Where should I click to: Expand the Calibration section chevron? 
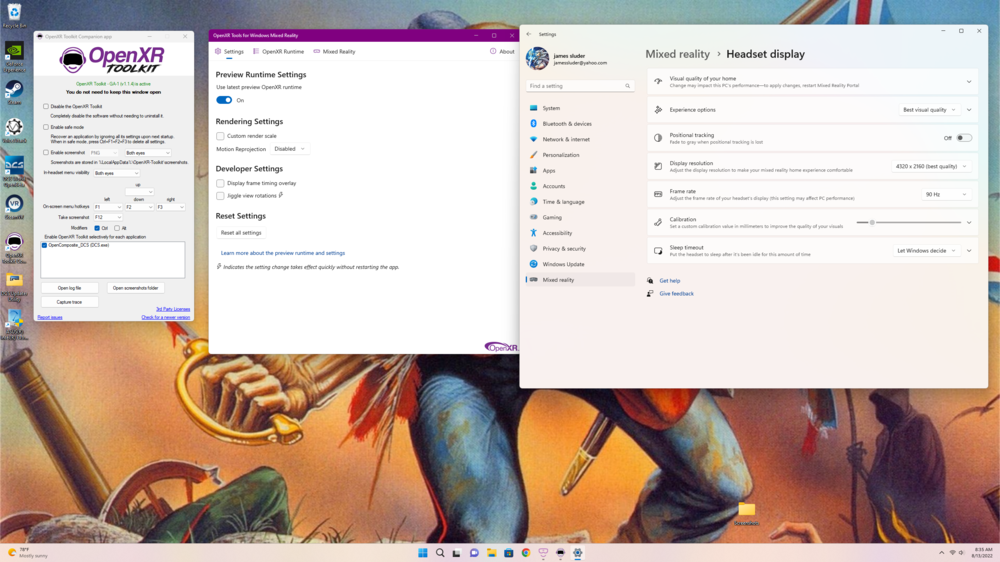(x=969, y=223)
